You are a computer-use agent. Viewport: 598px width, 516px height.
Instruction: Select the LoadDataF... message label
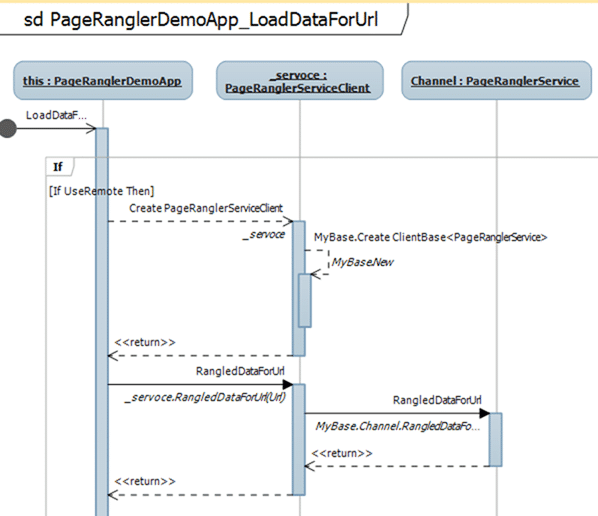56,115
